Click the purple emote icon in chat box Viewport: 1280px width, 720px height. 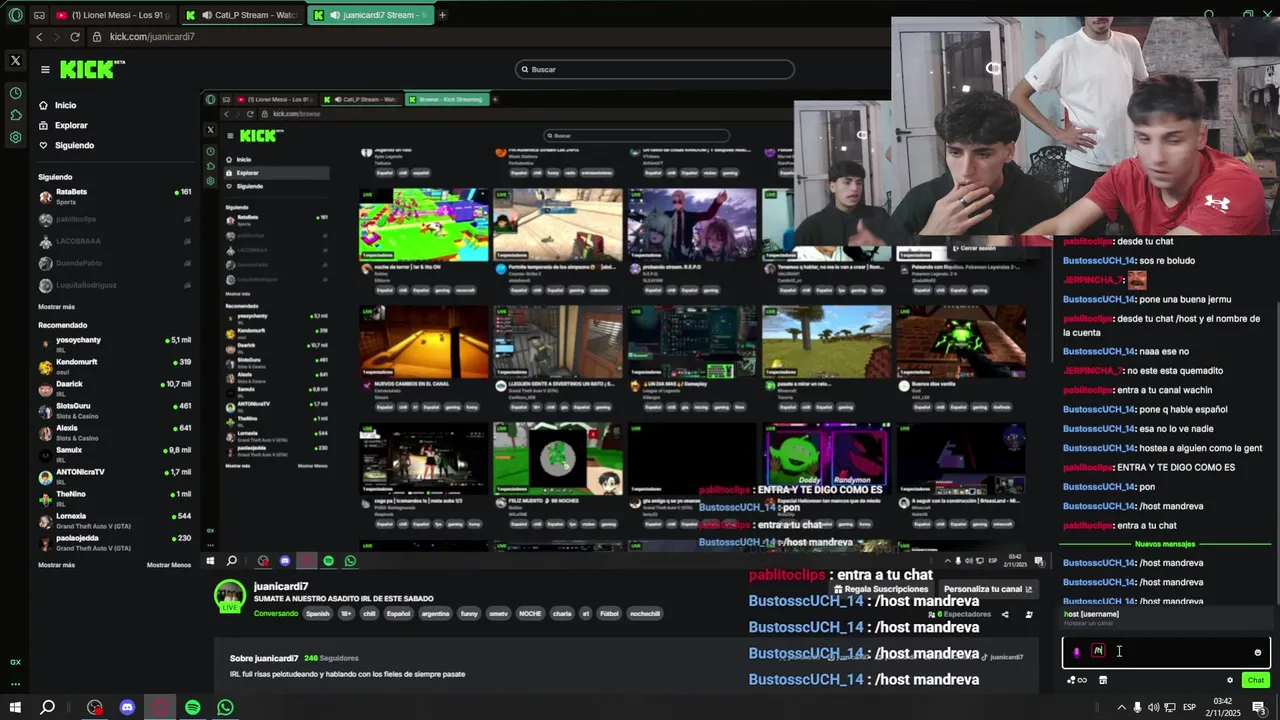(1077, 652)
